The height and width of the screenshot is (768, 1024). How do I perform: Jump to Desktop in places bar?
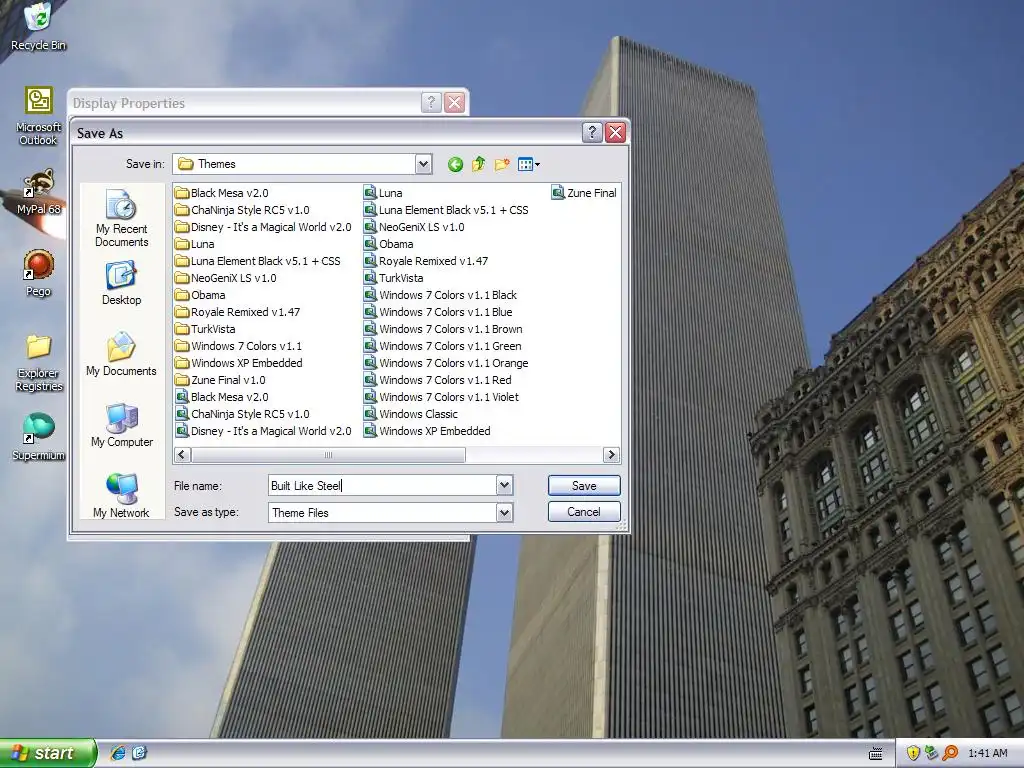pos(121,283)
